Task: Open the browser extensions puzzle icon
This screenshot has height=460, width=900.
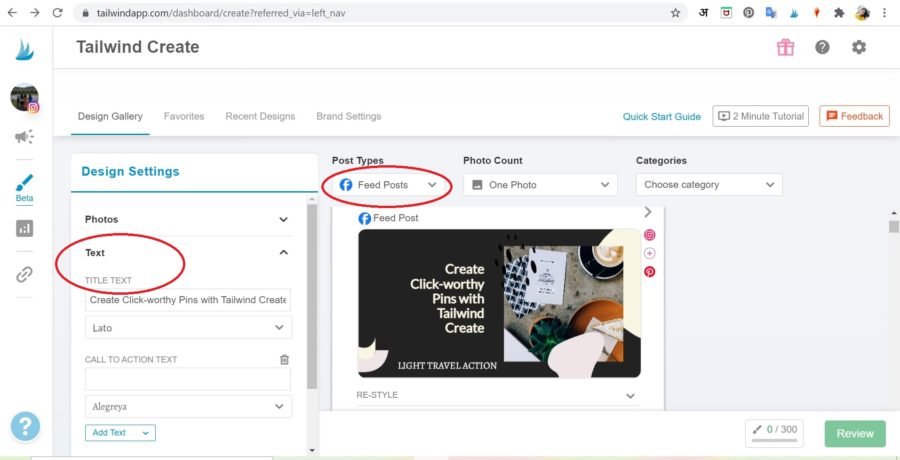Action: [x=839, y=13]
